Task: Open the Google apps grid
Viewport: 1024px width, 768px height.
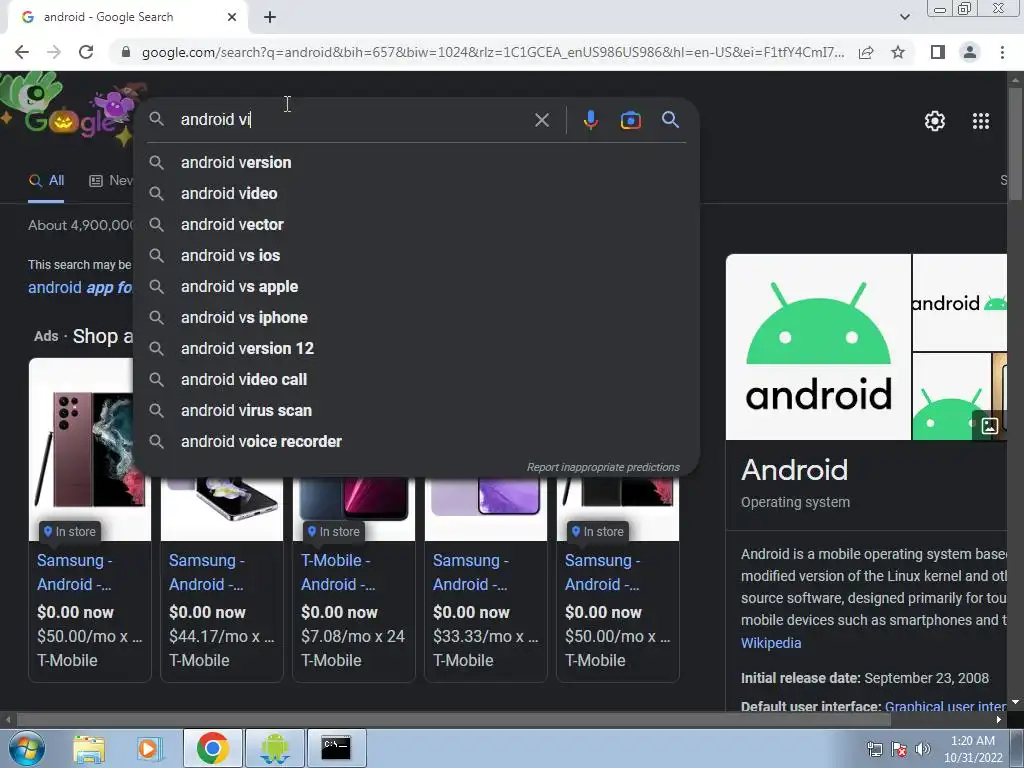Action: point(981,121)
